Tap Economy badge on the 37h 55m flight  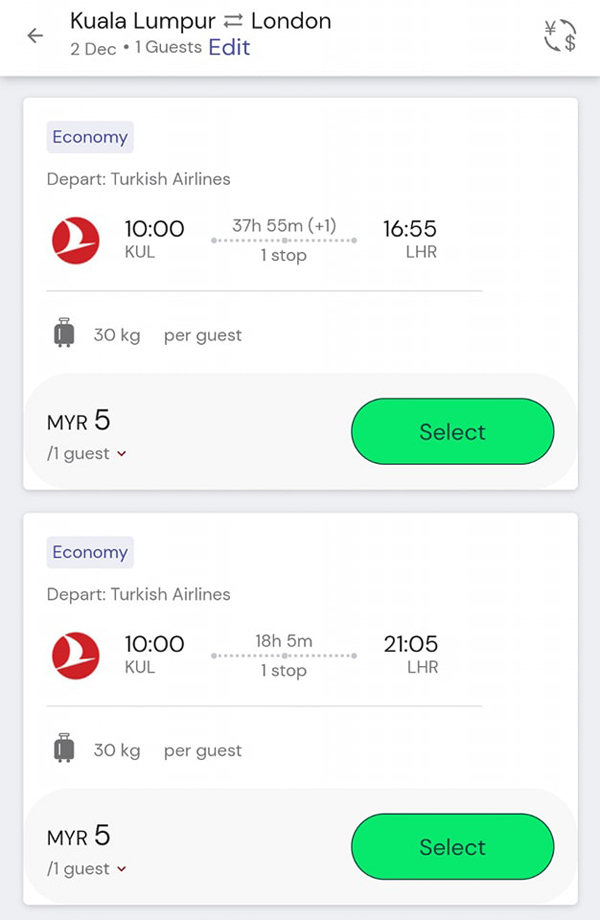click(90, 137)
